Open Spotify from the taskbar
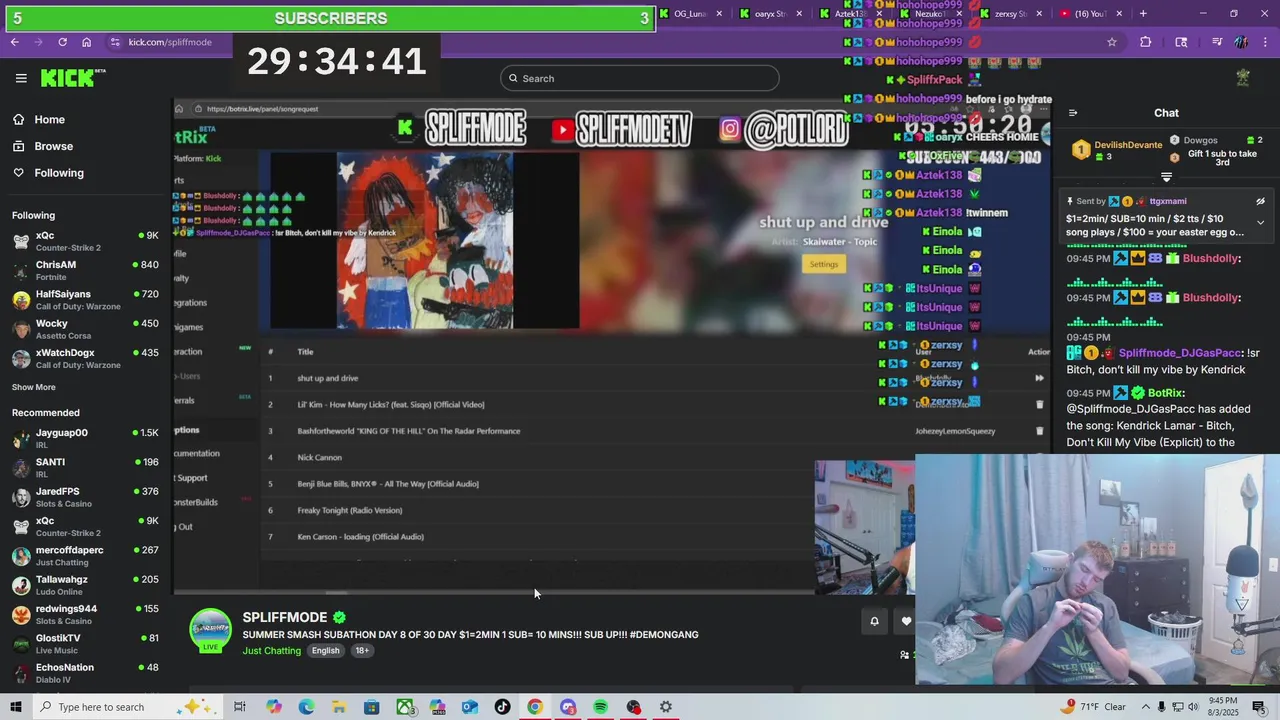The width and height of the screenshot is (1280, 720). click(x=600, y=707)
